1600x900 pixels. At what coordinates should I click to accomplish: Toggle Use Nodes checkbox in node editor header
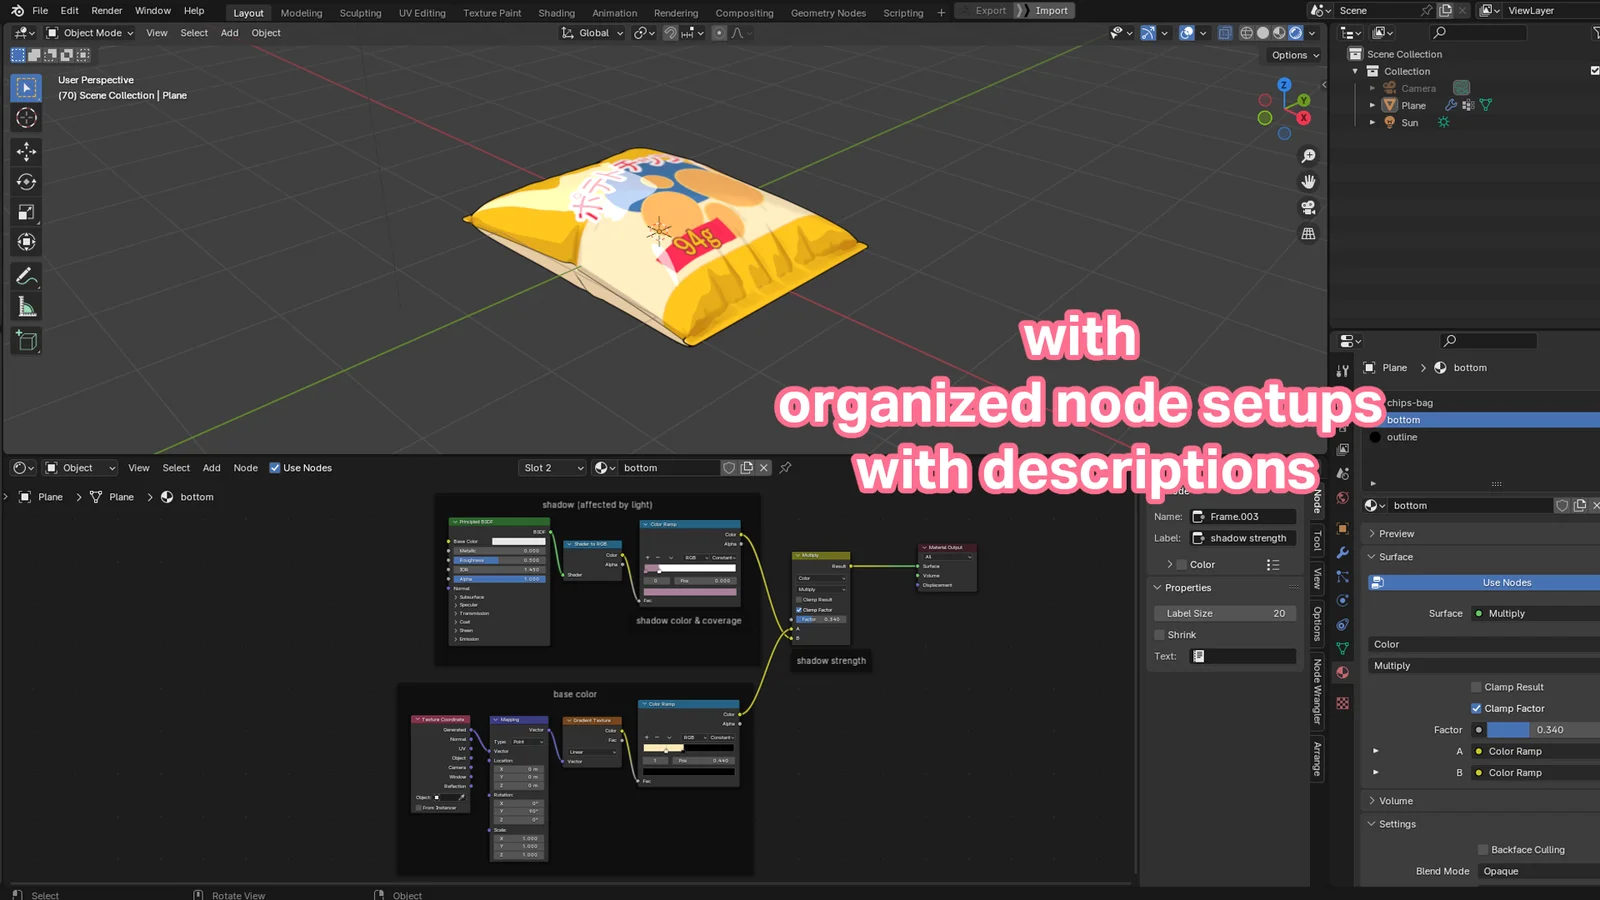click(x=274, y=467)
